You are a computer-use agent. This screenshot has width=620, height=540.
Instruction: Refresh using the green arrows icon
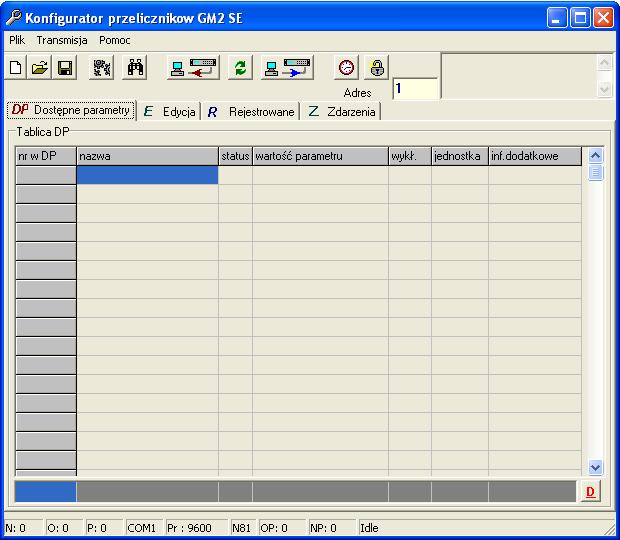coord(240,68)
